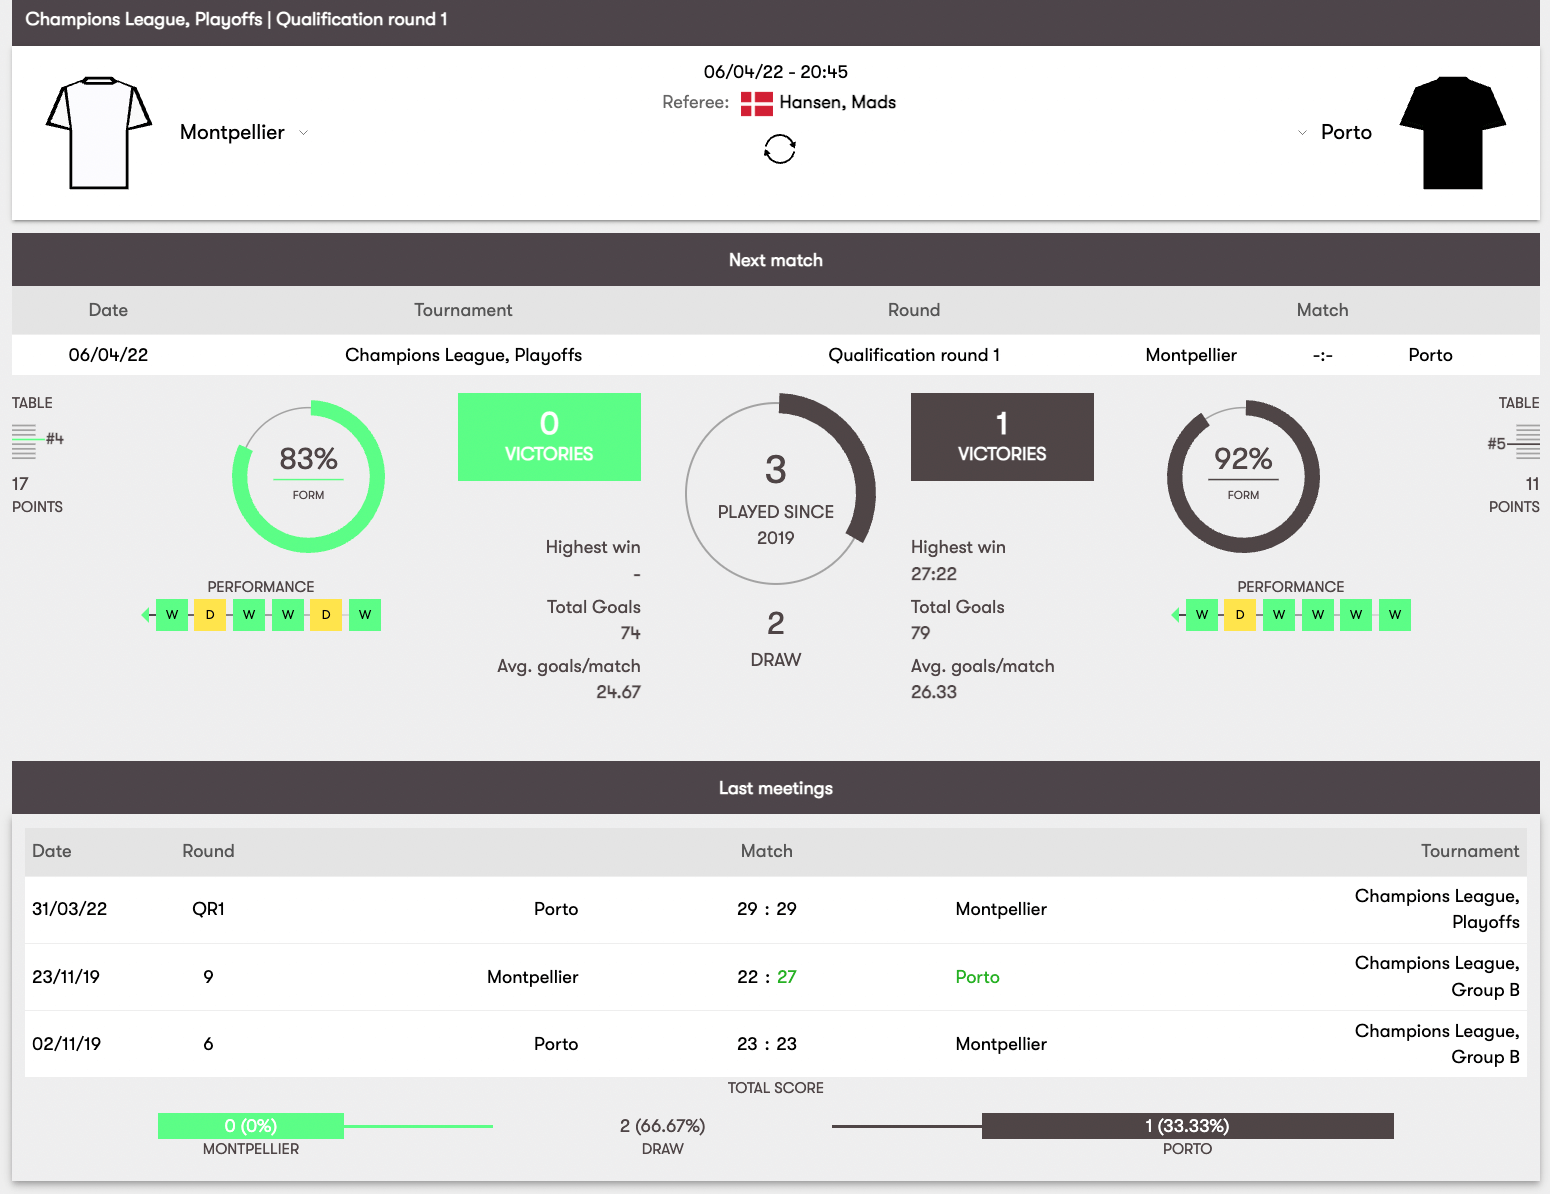Click Montpellier's white jersey icon

(x=99, y=132)
